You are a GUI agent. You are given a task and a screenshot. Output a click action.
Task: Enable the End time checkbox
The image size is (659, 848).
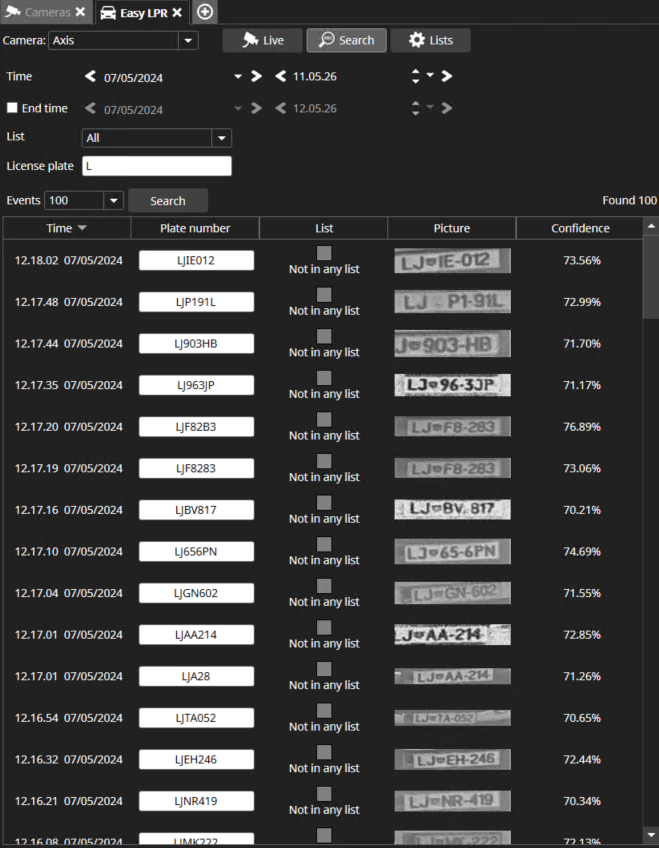[x=12, y=108]
